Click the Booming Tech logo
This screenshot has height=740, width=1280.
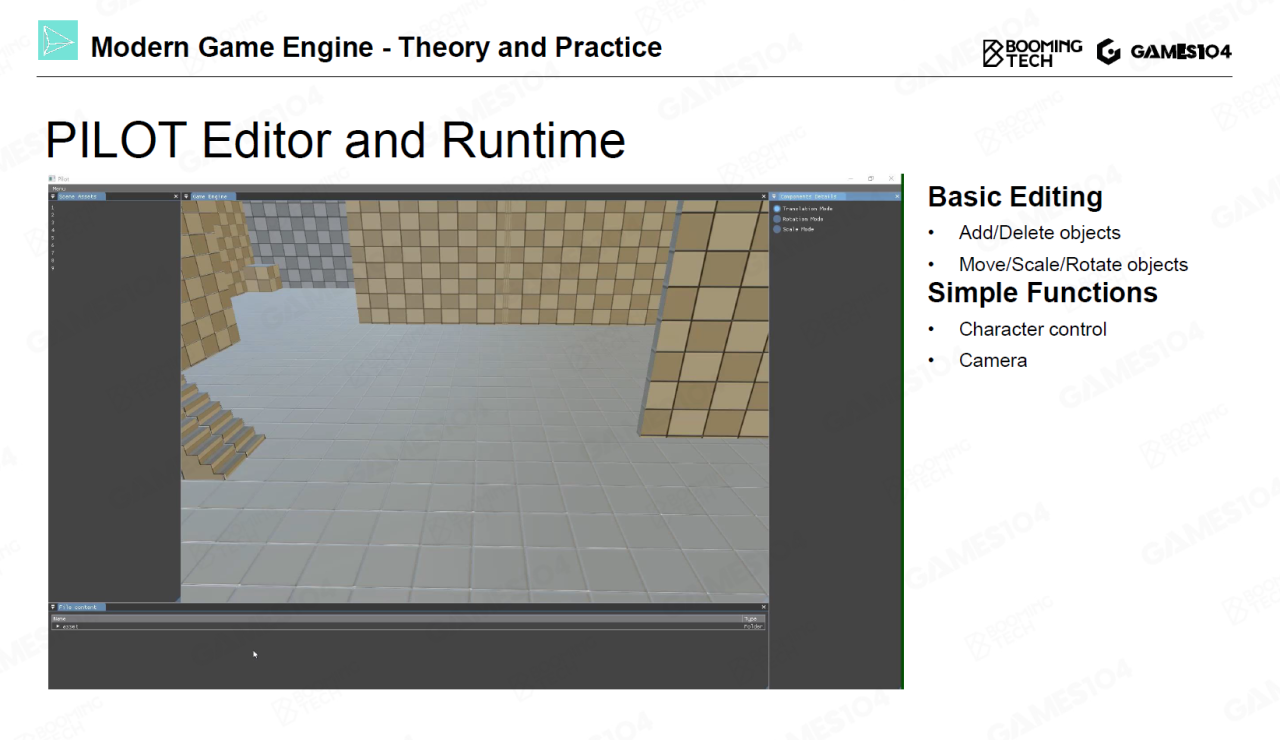point(1032,52)
